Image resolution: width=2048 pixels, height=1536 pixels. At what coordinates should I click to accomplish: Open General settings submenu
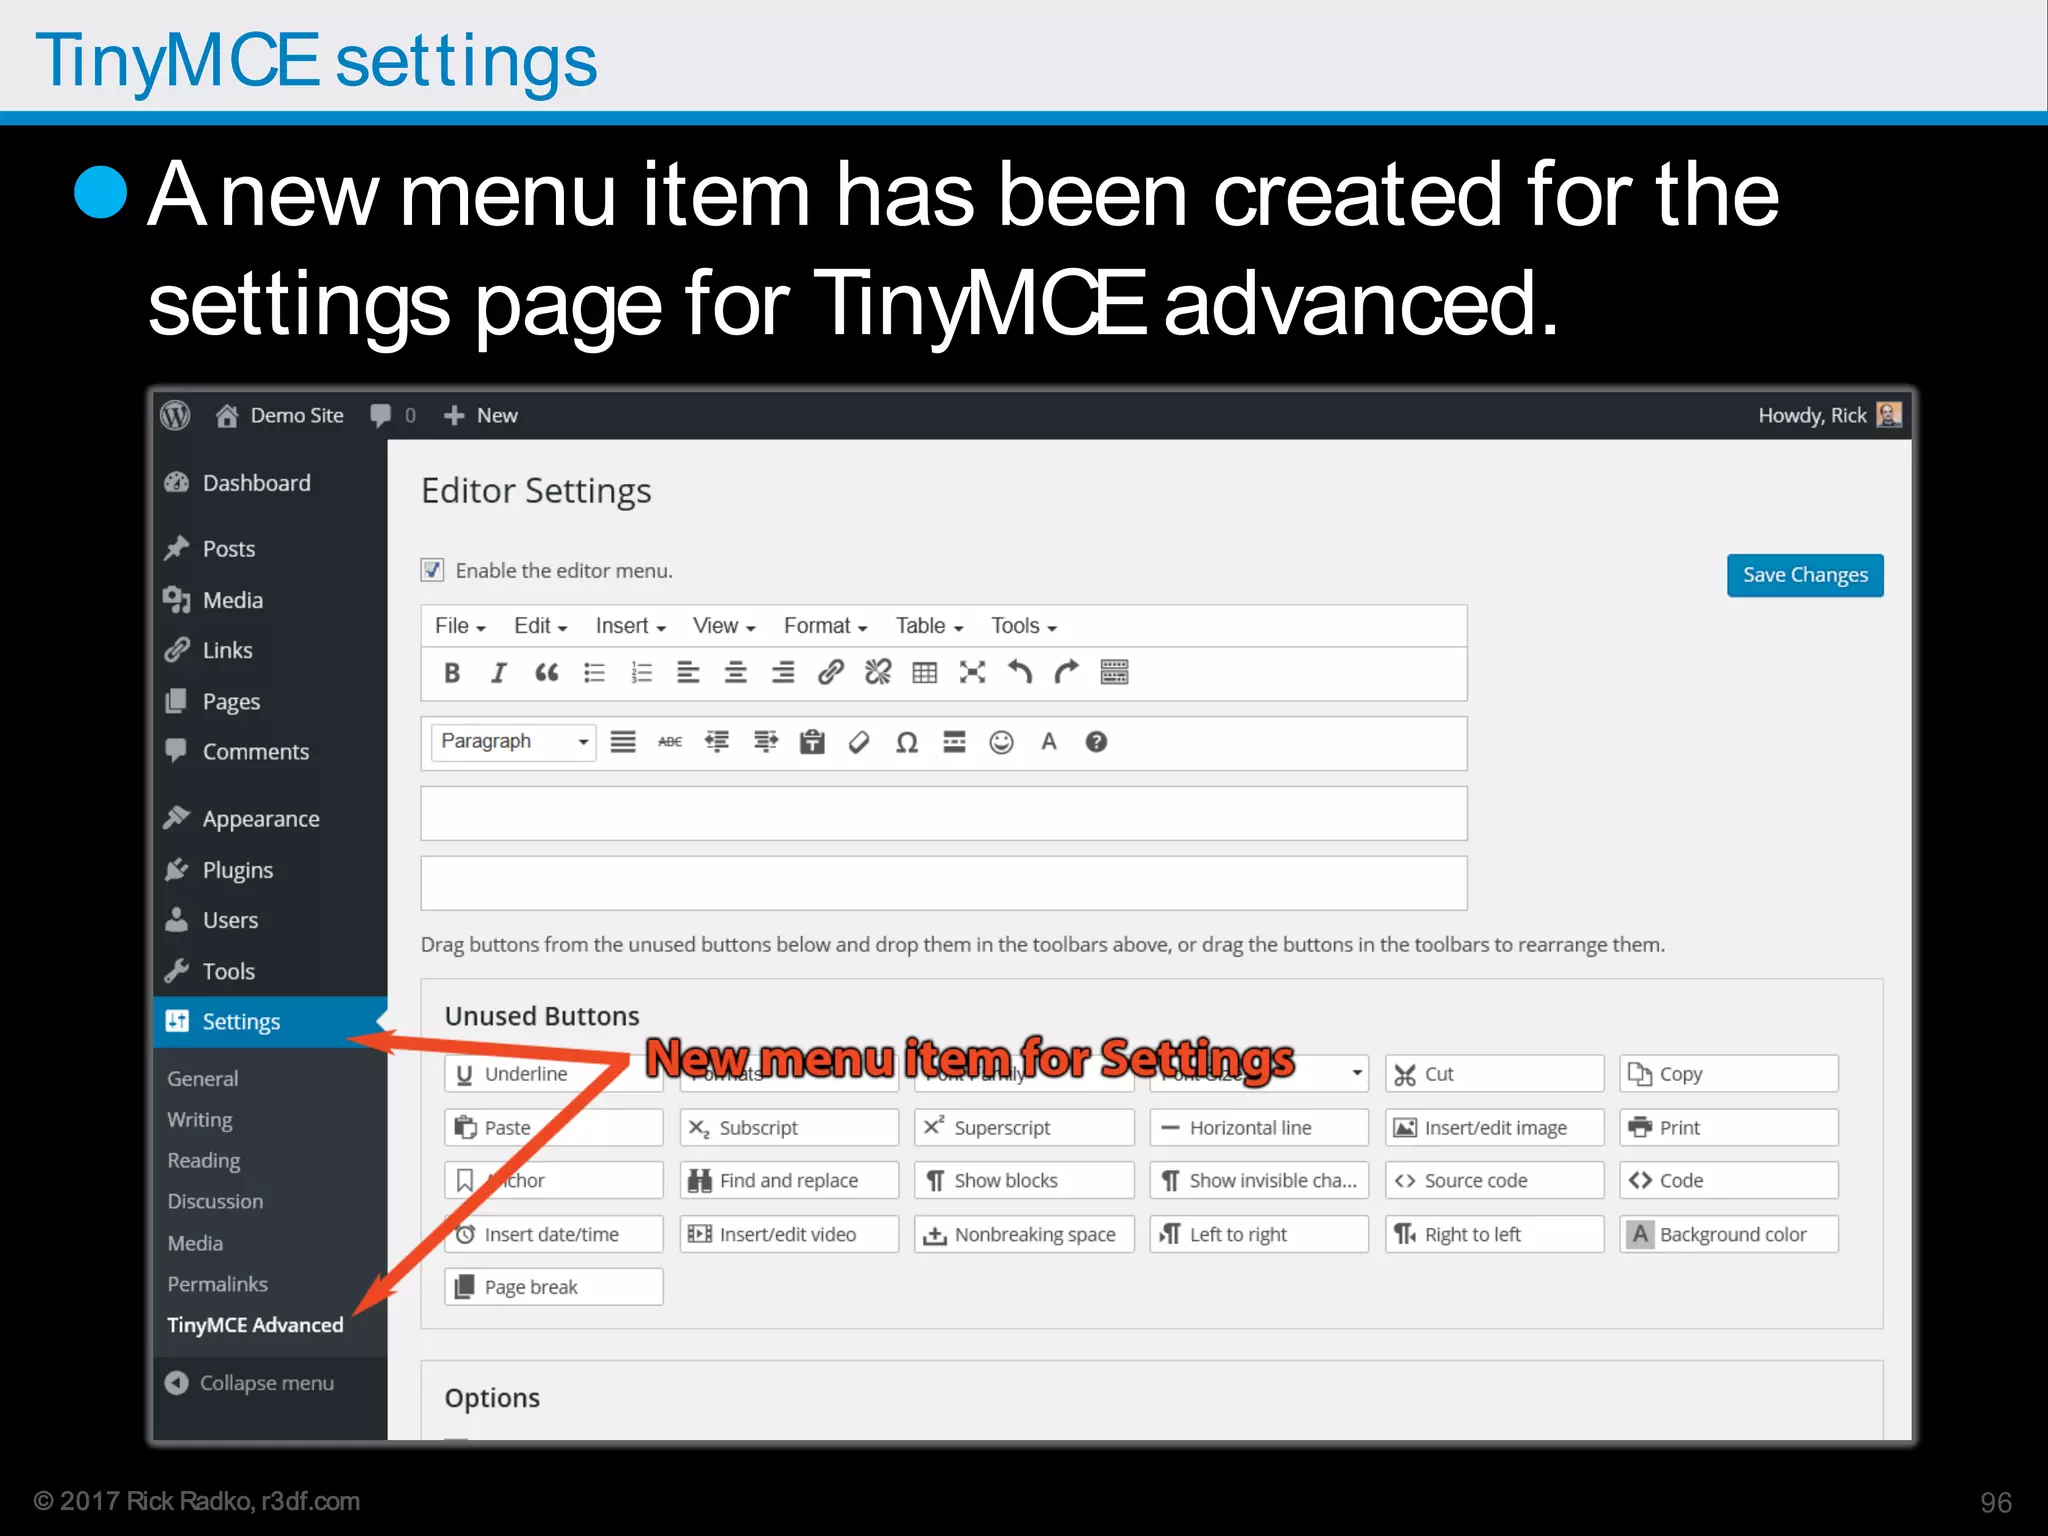coord(203,1079)
